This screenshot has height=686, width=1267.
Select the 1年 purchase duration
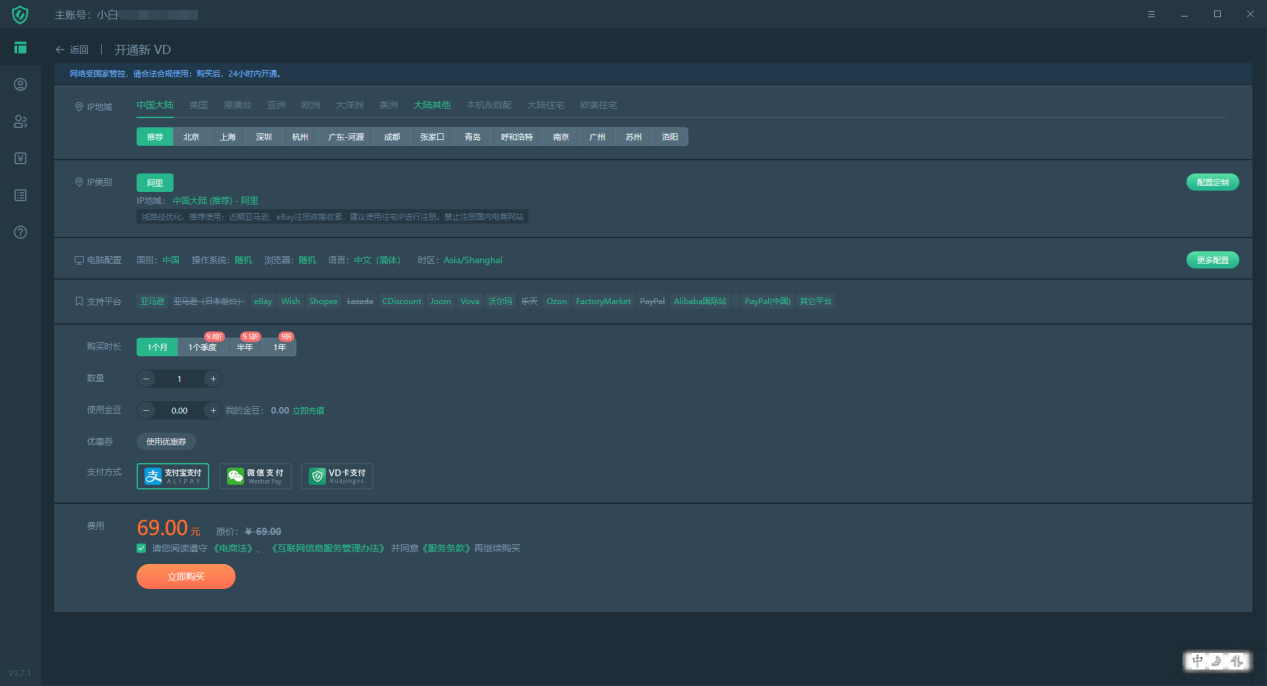tap(280, 347)
